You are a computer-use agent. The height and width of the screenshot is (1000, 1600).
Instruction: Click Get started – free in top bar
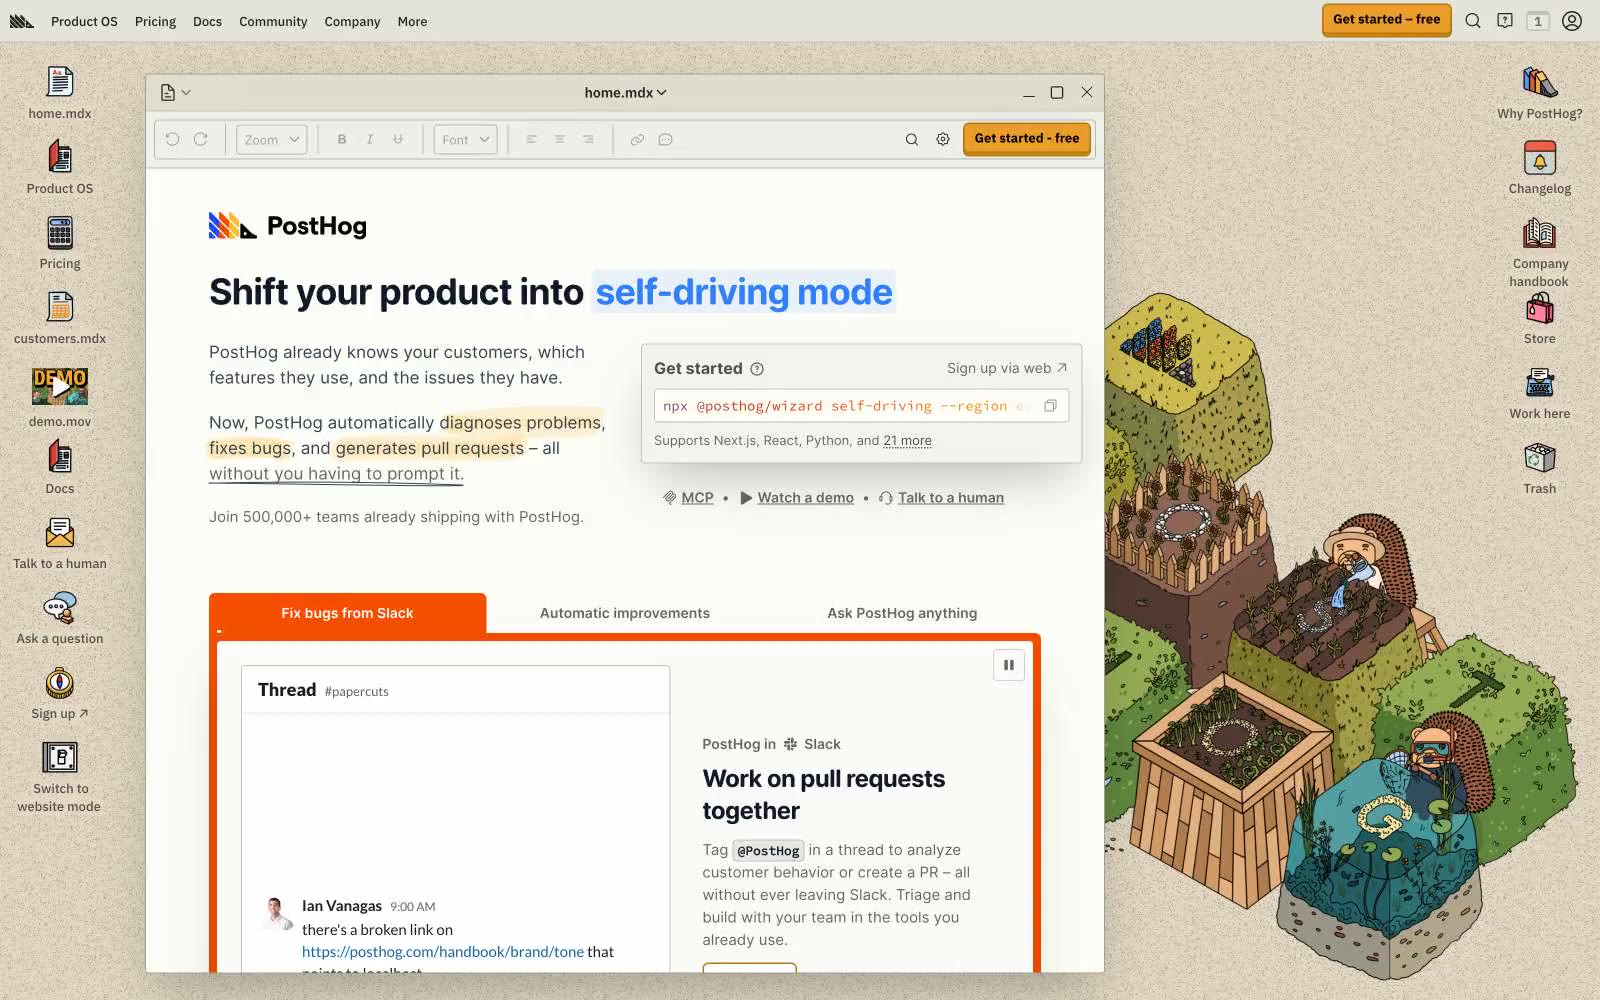point(1386,19)
